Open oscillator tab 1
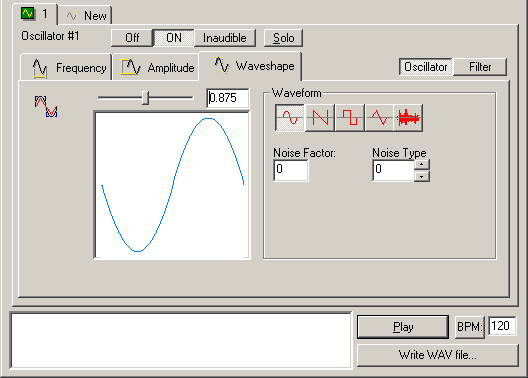The image size is (528, 378). pos(35,14)
